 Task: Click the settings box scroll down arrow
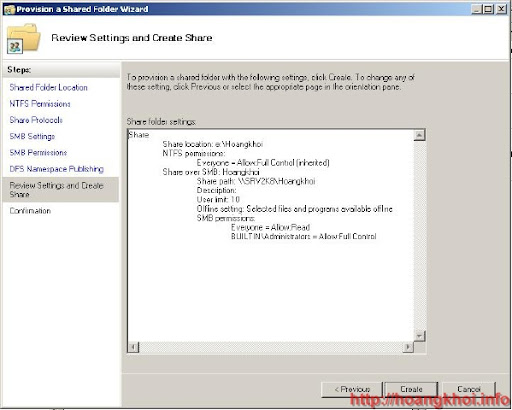pos(419,336)
